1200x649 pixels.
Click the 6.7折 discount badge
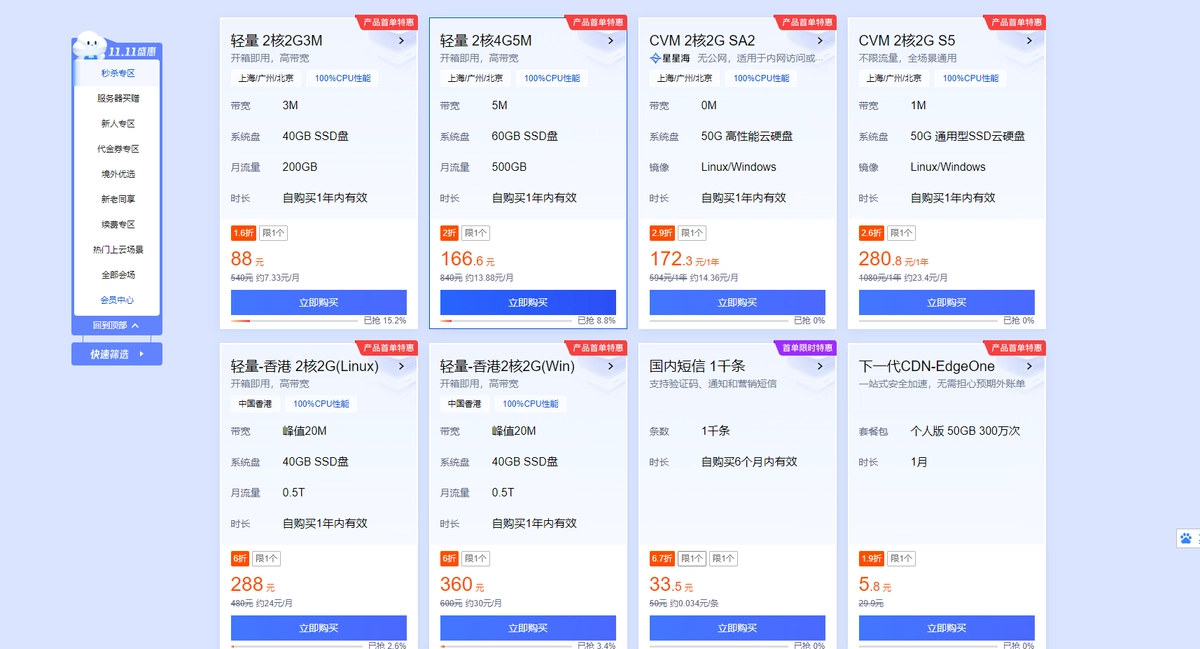(662, 559)
